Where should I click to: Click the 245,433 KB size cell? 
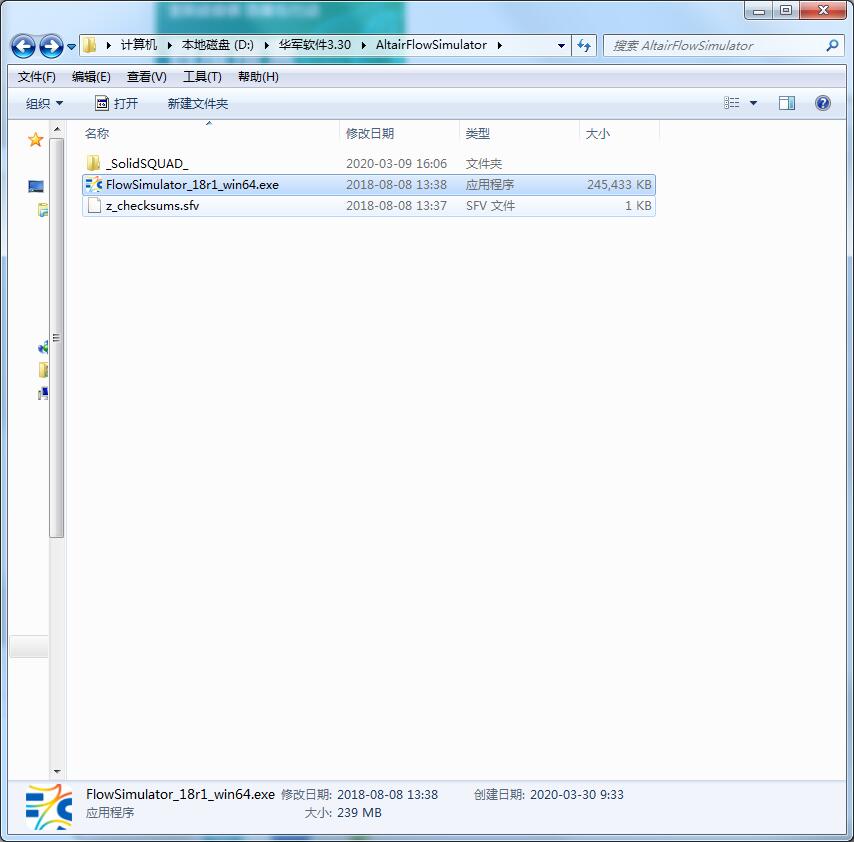[x=619, y=185]
